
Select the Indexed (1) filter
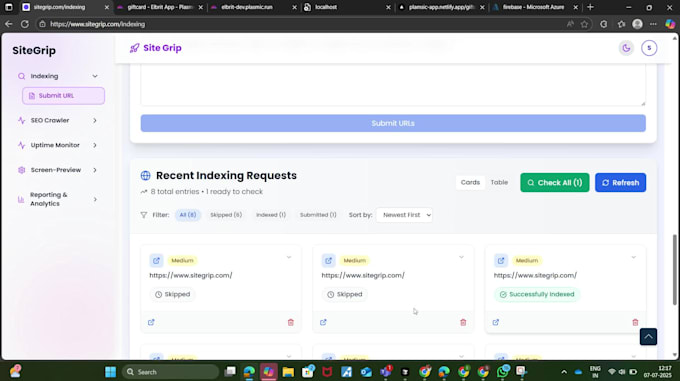(271, 215)
